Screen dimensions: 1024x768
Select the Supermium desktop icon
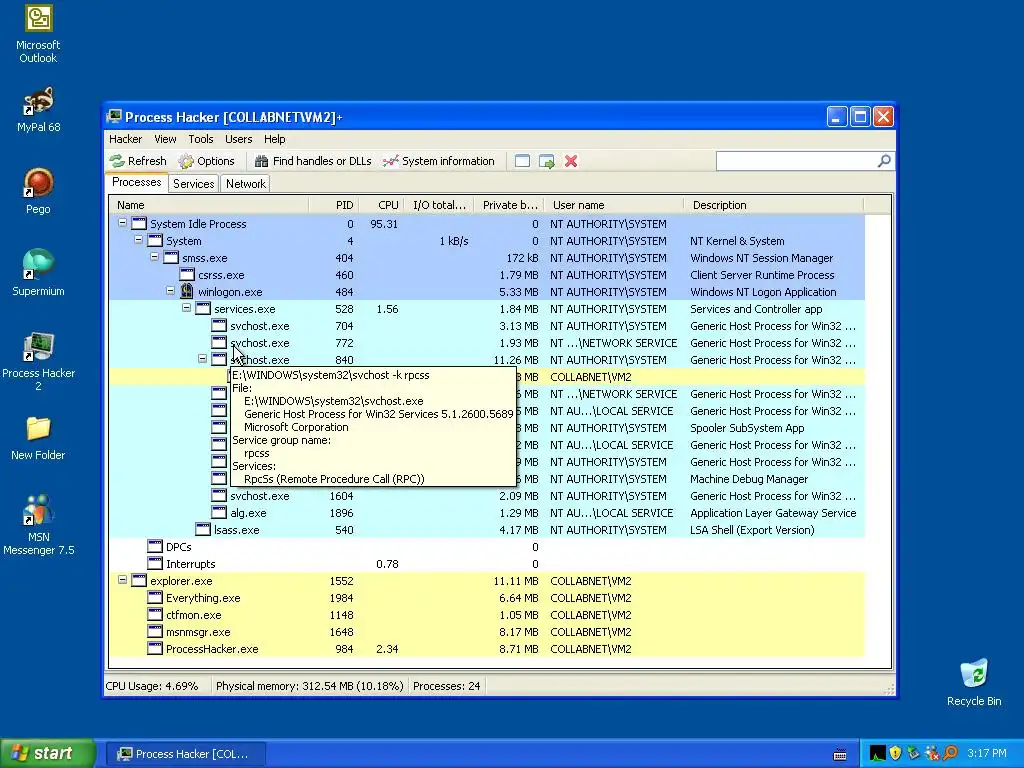[38, 274]
